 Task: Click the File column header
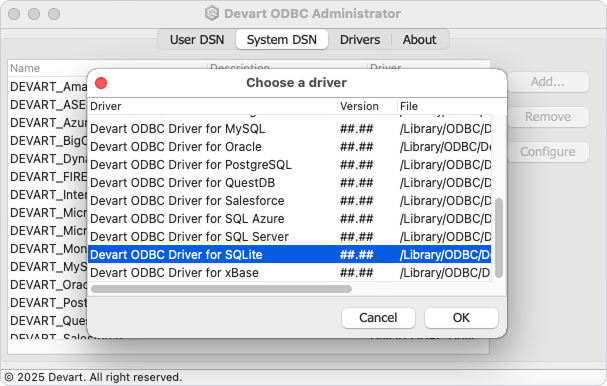452,106
